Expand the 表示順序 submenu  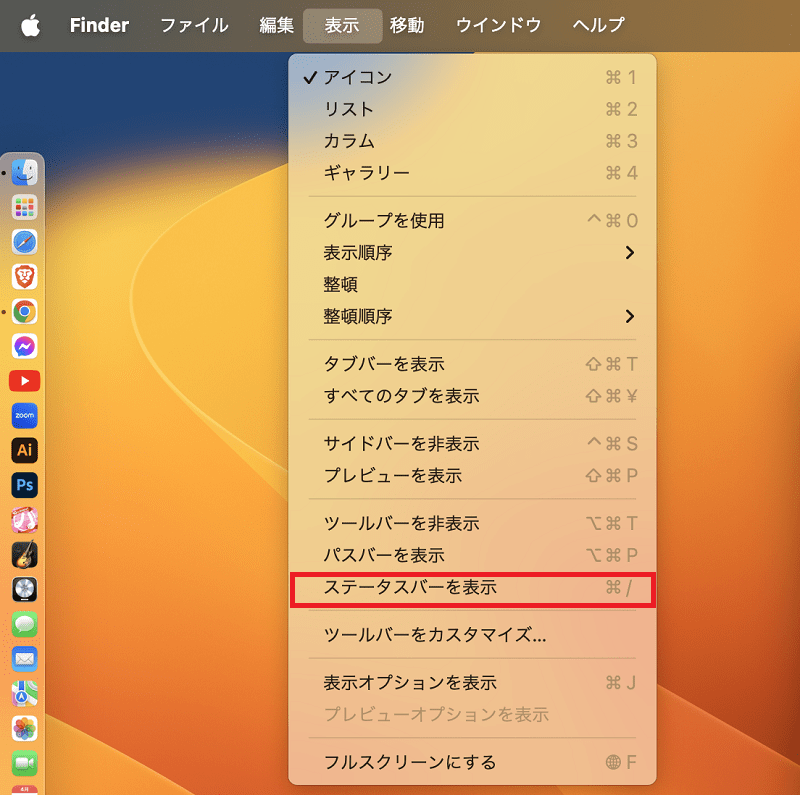(x=472, y=253)
